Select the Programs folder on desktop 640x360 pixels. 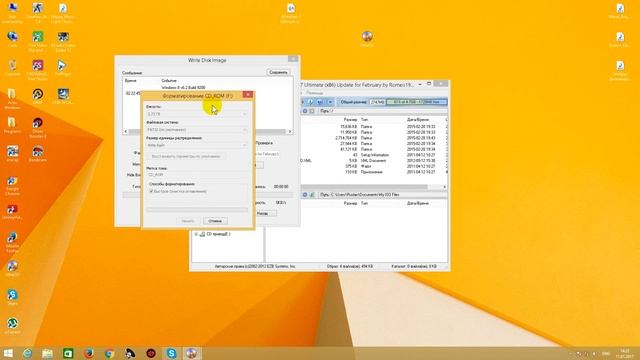tap(12, 124)
